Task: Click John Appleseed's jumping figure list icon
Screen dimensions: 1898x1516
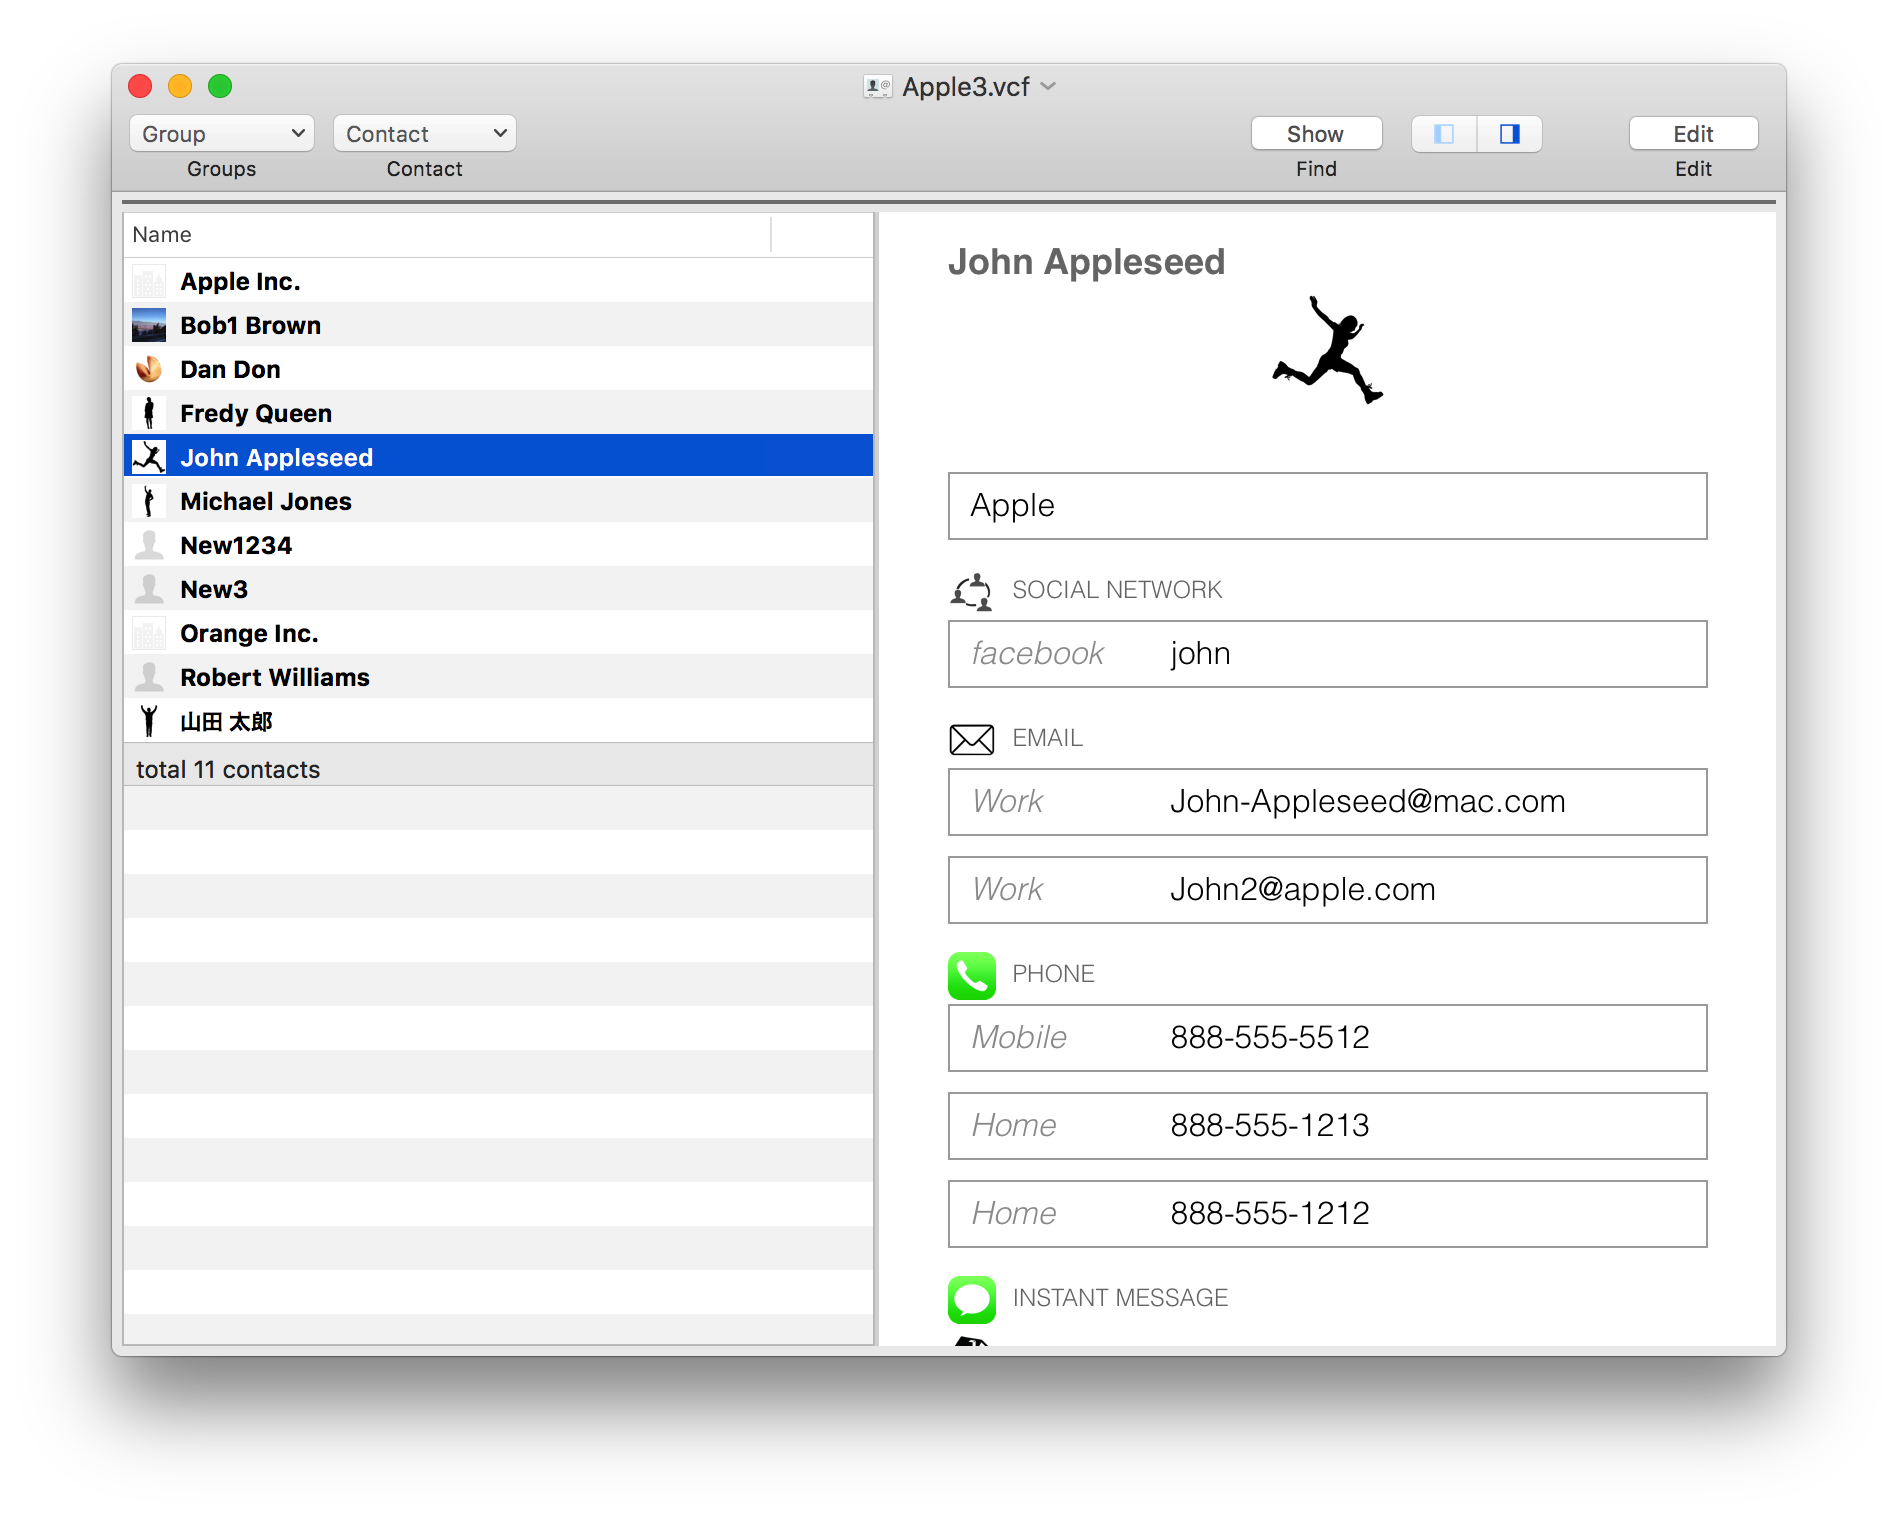Action: point(149,457)
